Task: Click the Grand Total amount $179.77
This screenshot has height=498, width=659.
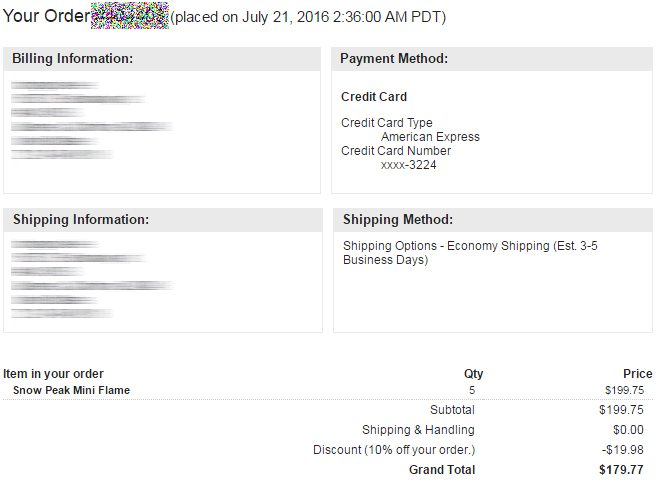Action: [x=622, y=470]
